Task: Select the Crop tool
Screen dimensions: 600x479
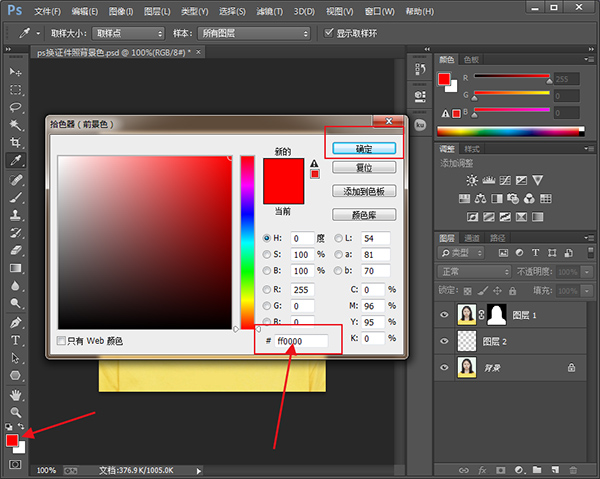Action: [x=15, y=142]
